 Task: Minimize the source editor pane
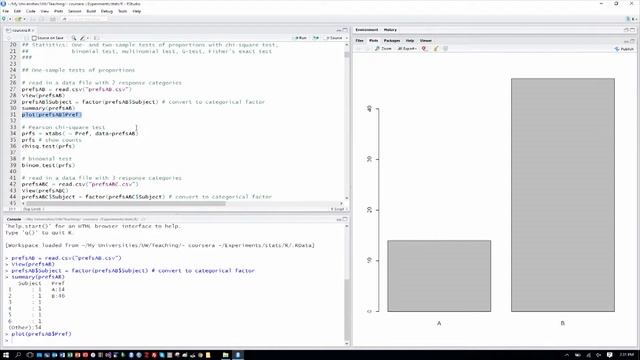(338, 30)
